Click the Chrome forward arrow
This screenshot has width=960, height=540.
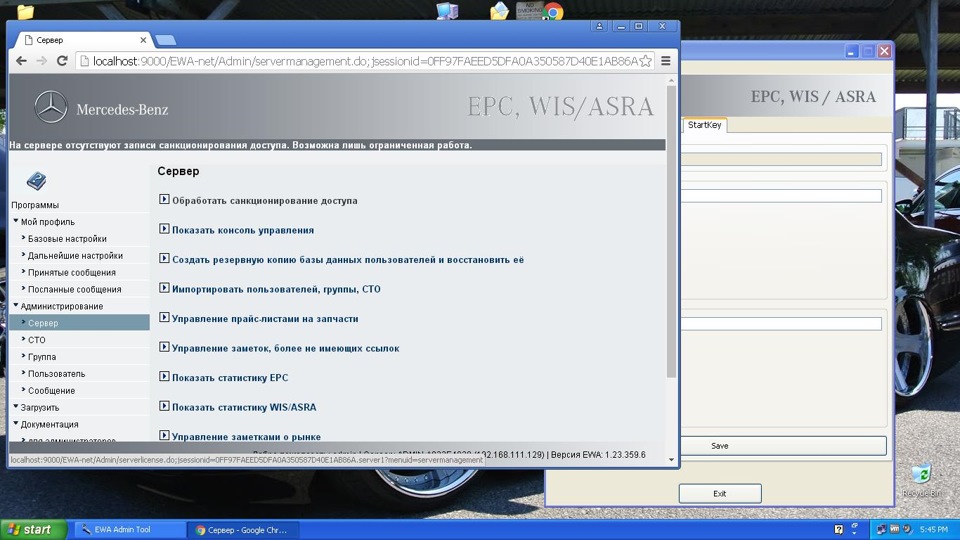[41, 61]
